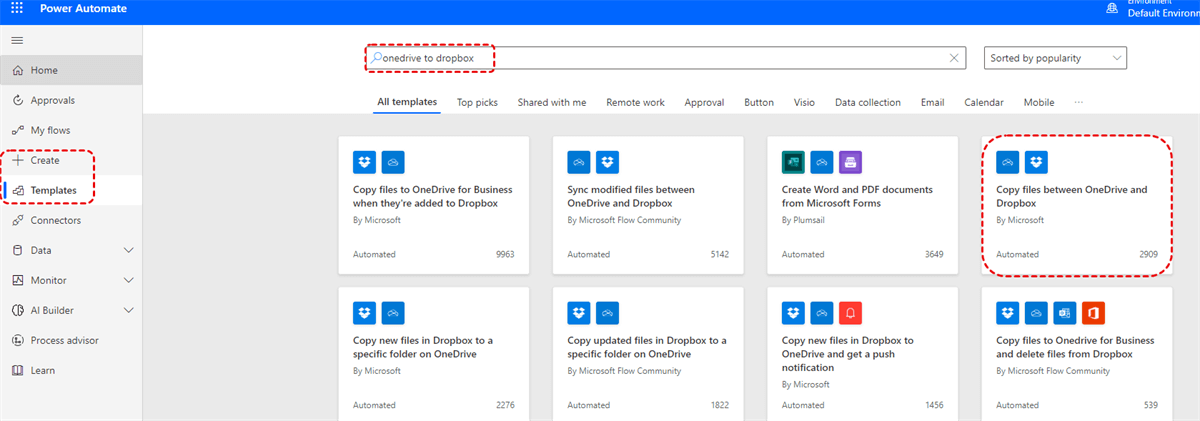Open Approvals in the sidebar

[x=71, y=100]
